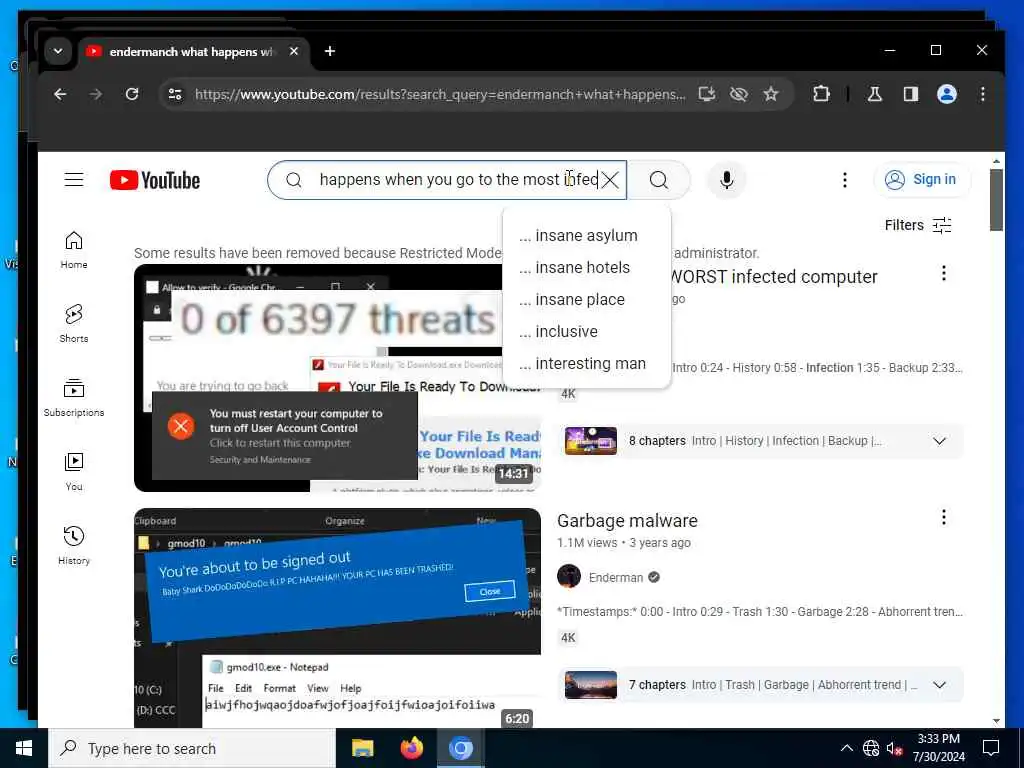Click the browser forward arrow

pos(96,94)
